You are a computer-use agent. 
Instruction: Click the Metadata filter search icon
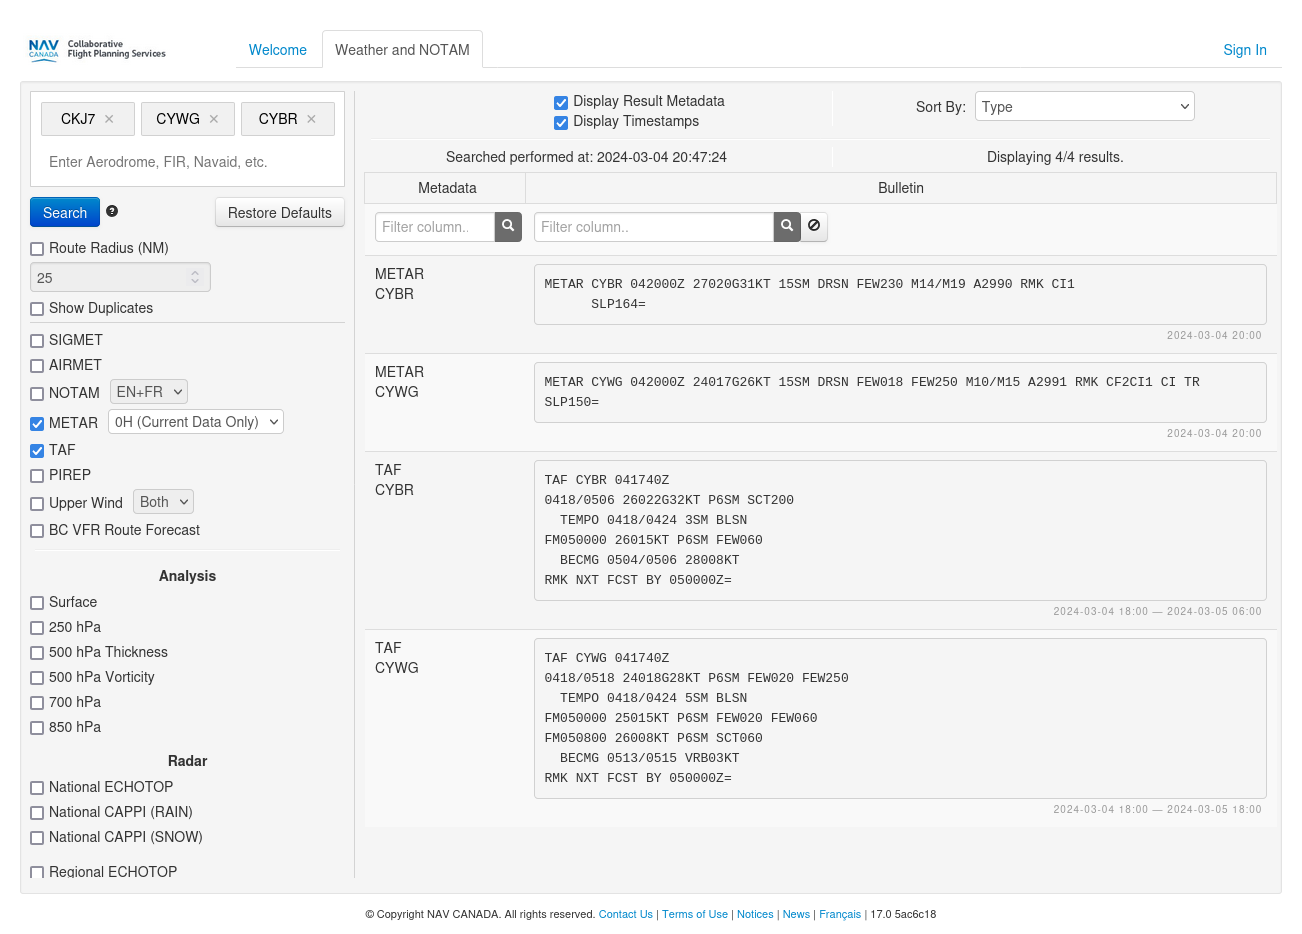[x=508, y=227]
